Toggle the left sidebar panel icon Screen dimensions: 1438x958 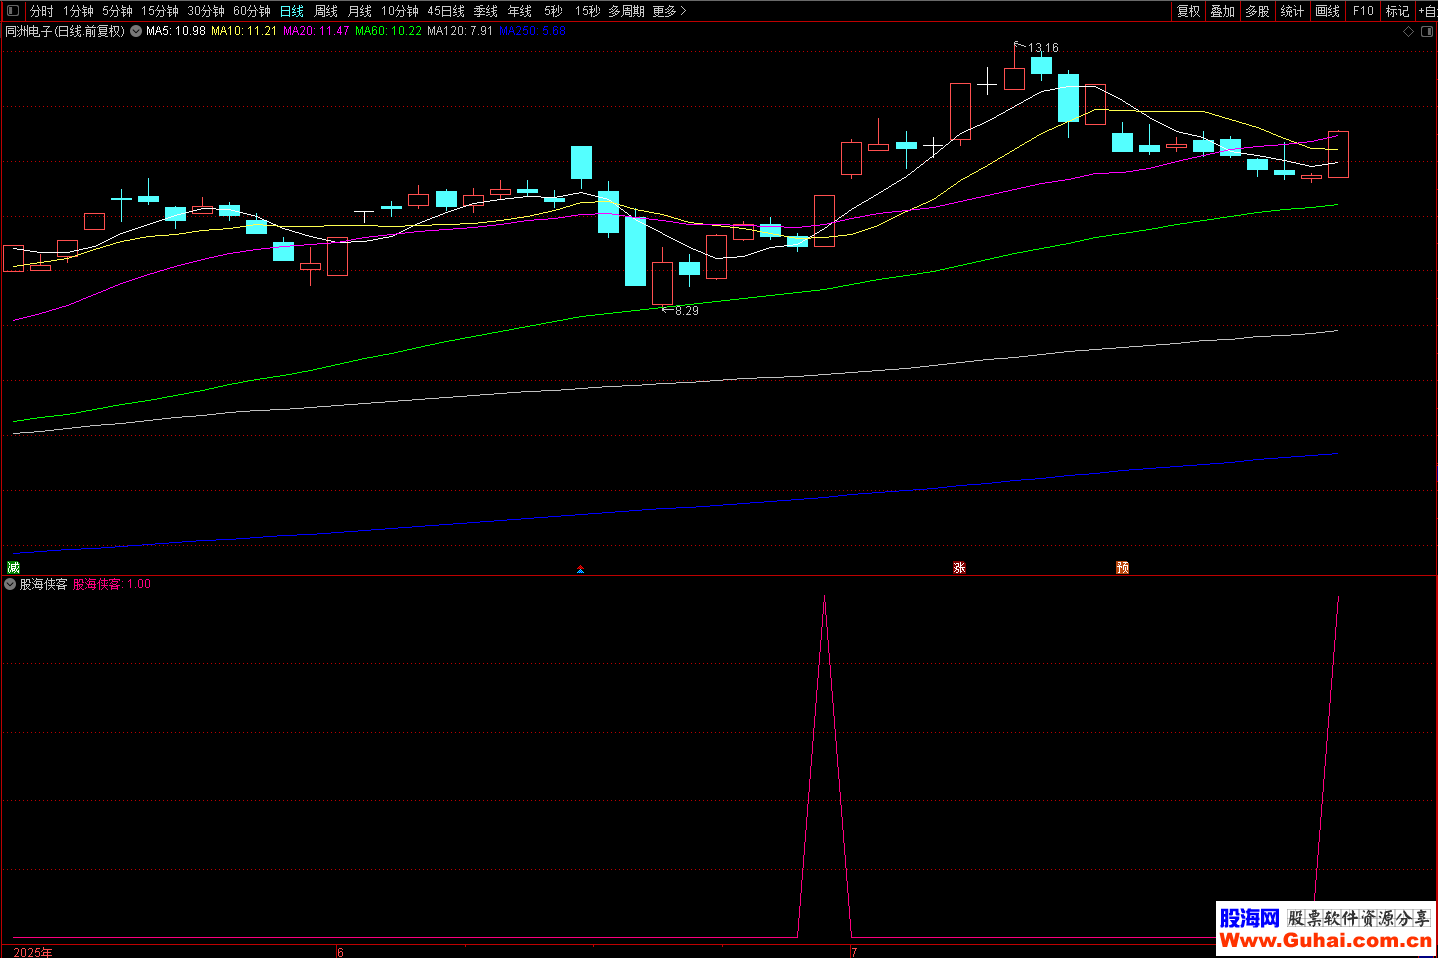(x=12, y=11)
